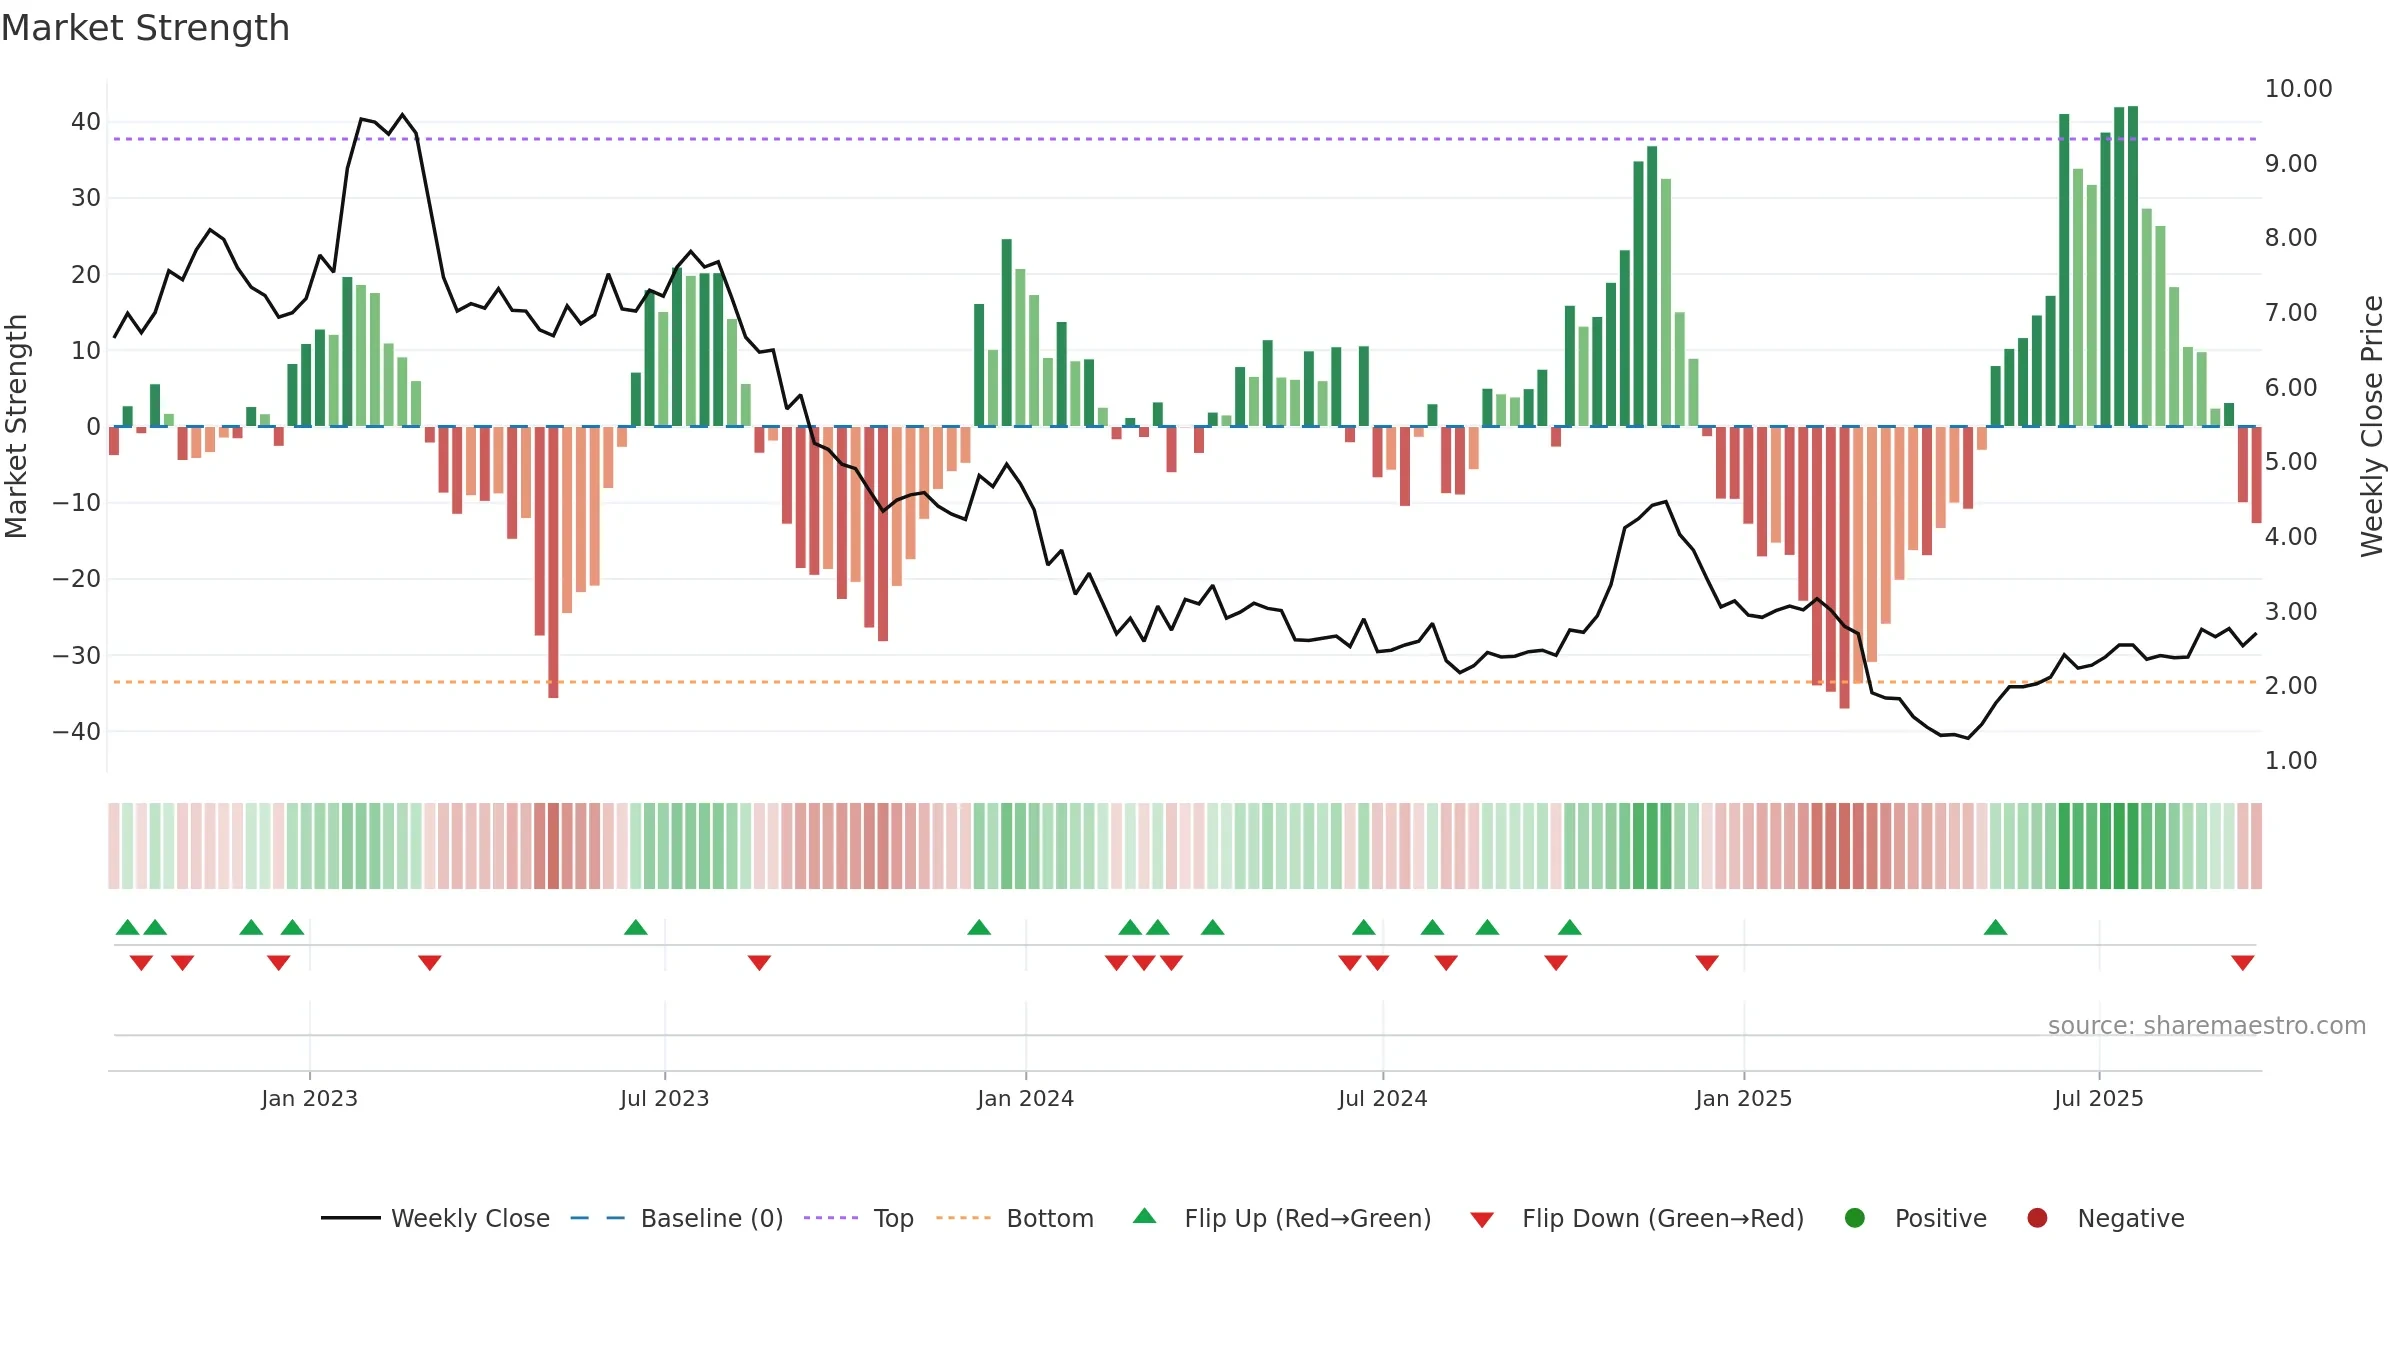Click the 30 tick on the left axis

click(x=86, y=198)
